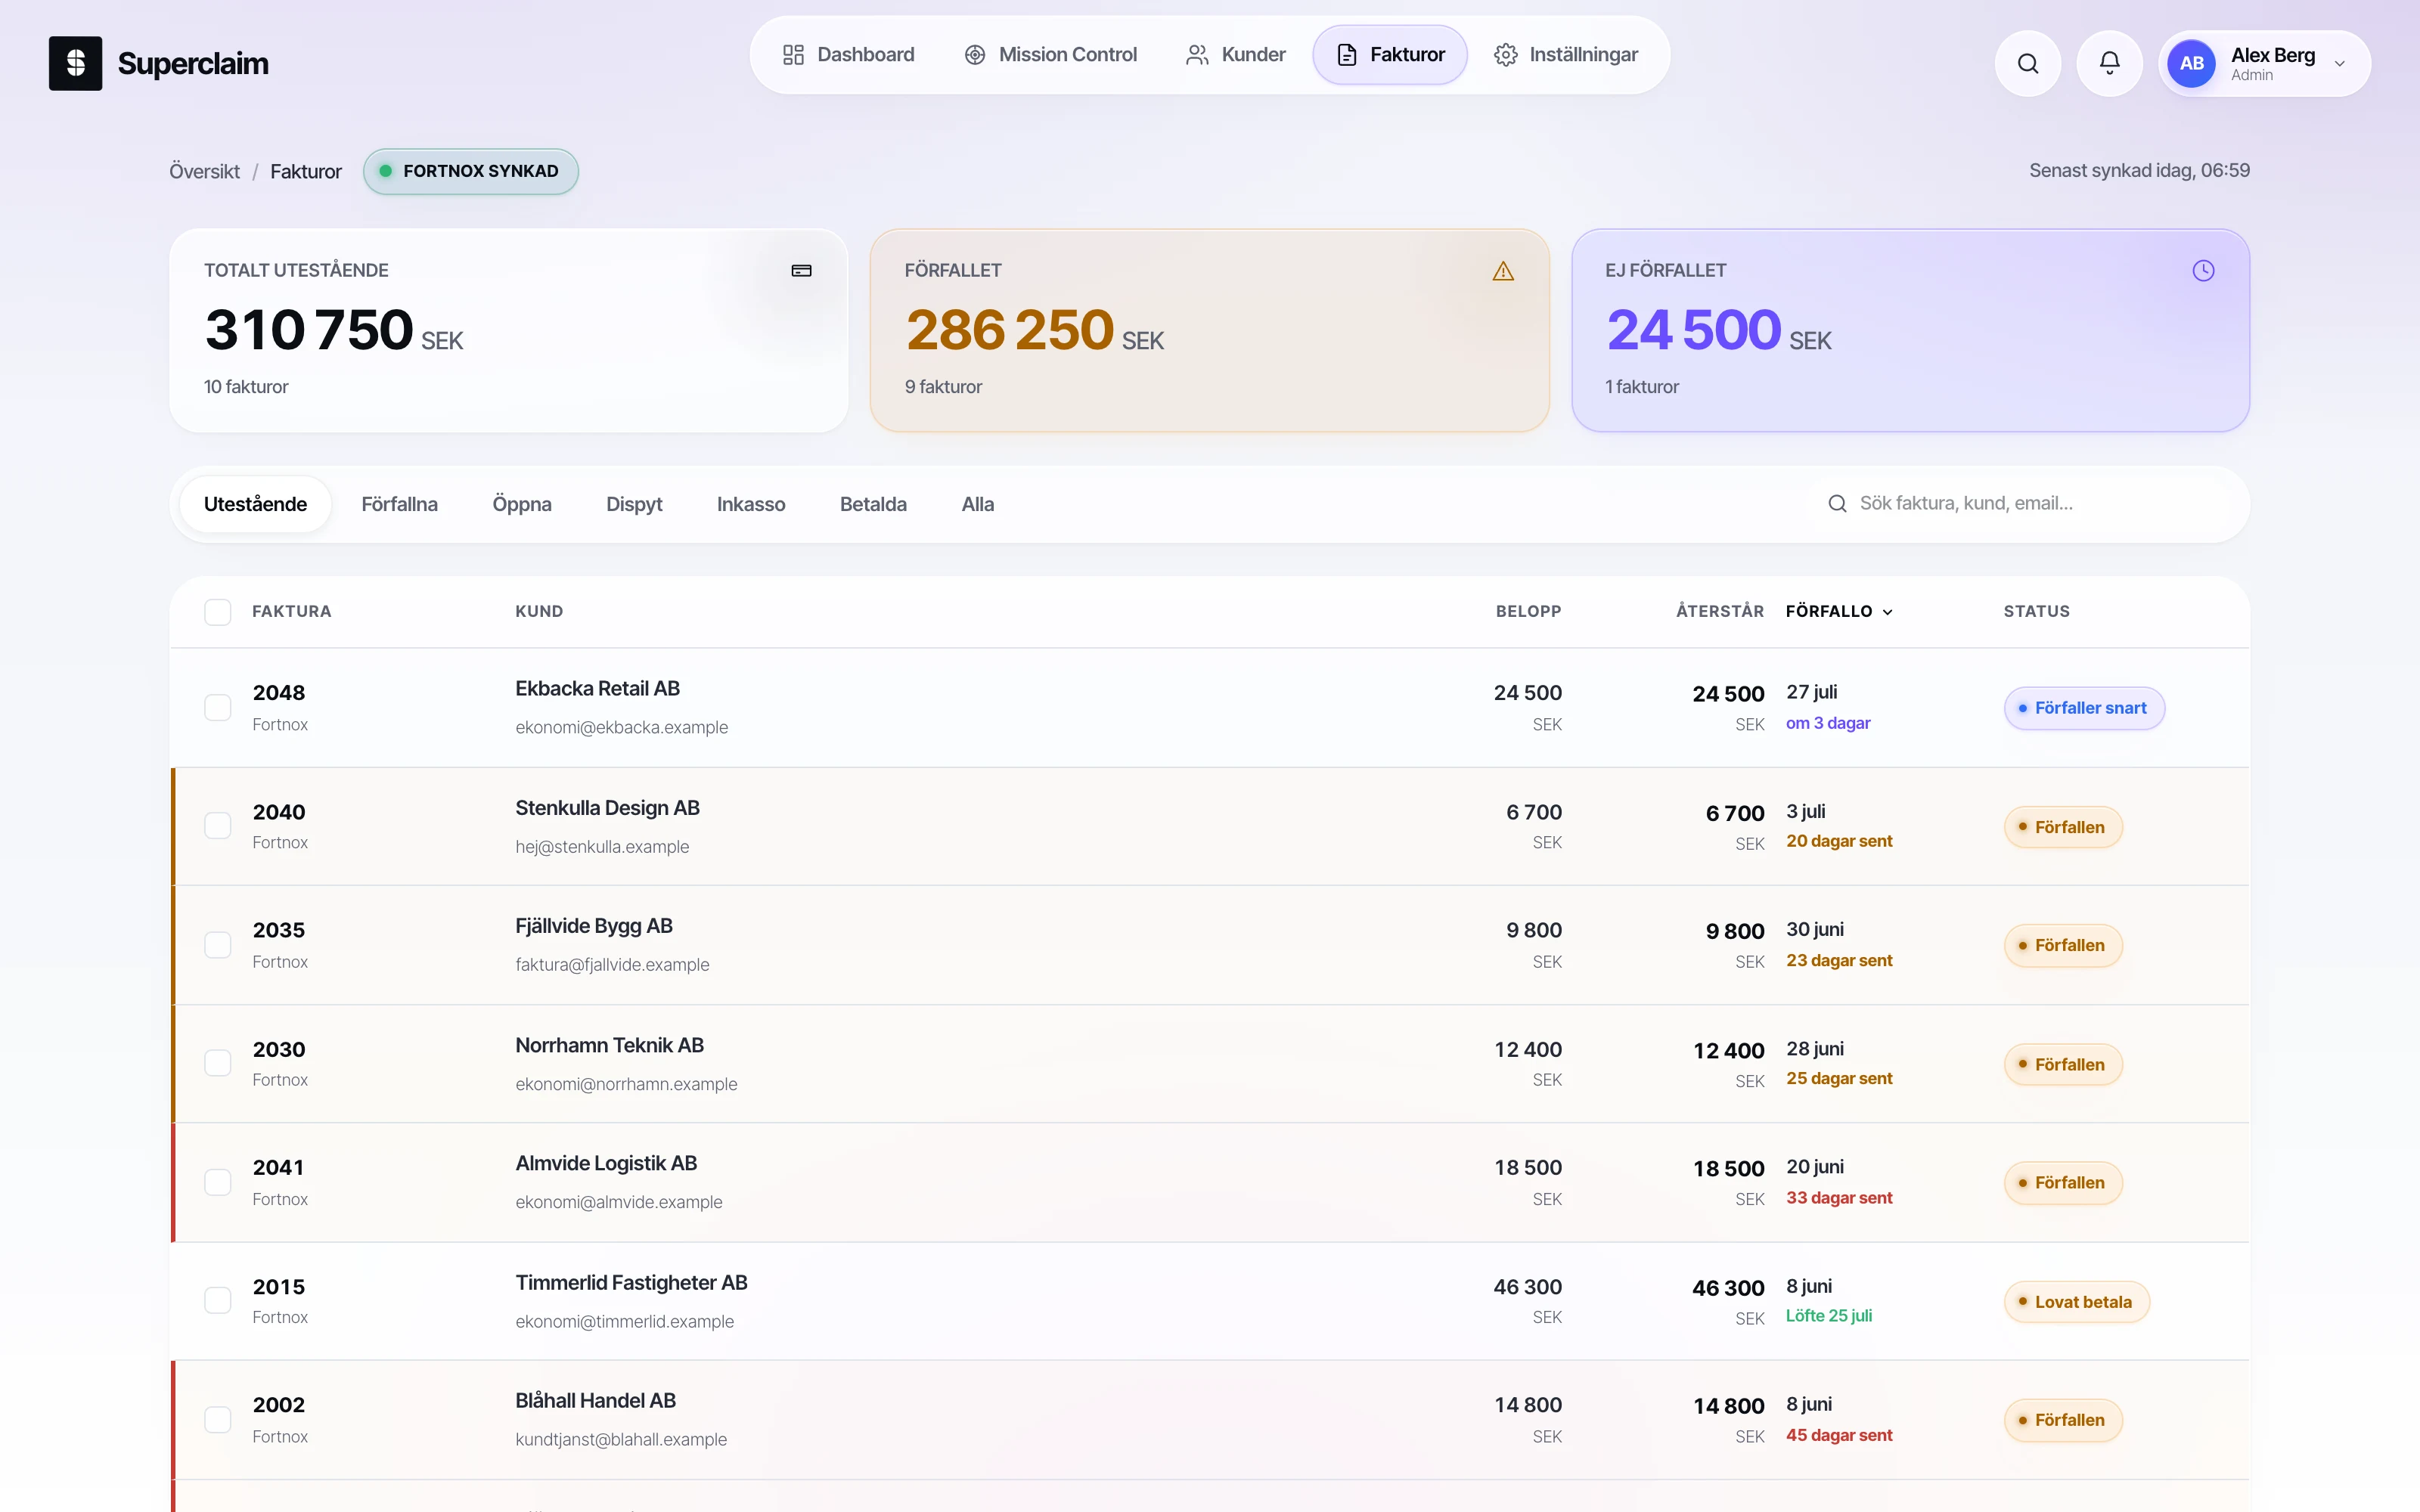Click the Alex Berg AB avatar
The width and height of the screenshot is (2420, 1512).
tap(2191, 63)
